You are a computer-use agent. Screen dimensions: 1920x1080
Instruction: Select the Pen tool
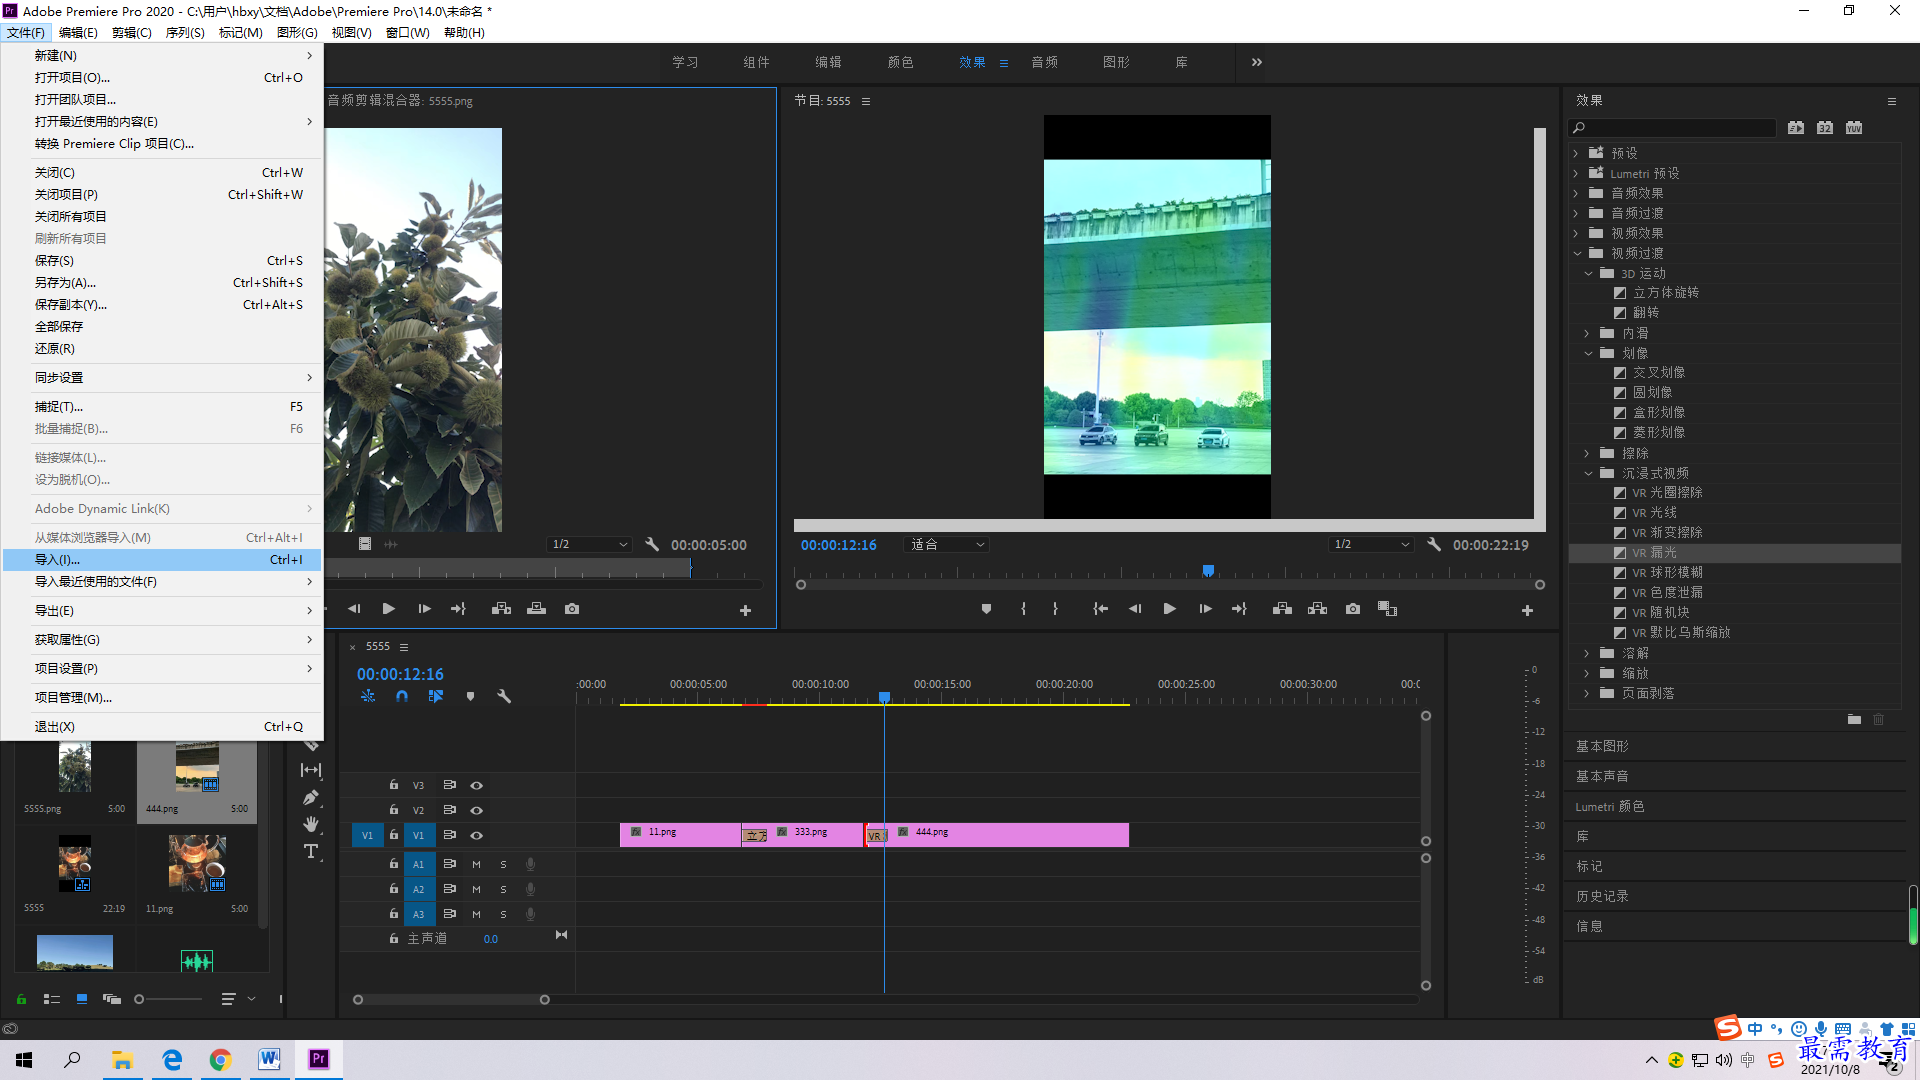click(311, 797)
